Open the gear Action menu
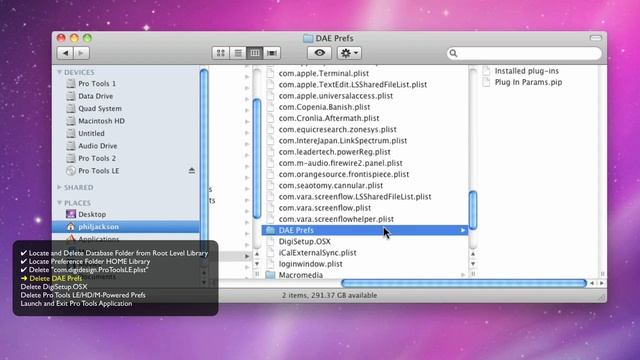Screen dimensions: 640x360 pyautogui.click(x=349, y=53)
